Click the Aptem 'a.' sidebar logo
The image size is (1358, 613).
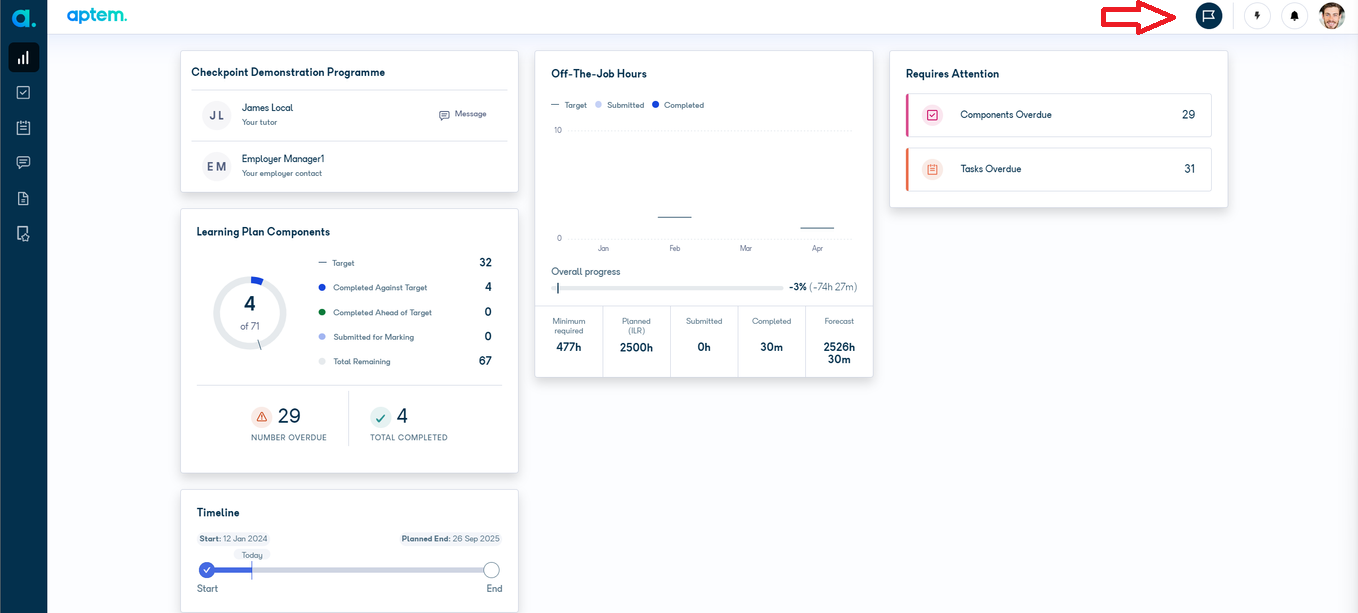click(x=24, y=17)
